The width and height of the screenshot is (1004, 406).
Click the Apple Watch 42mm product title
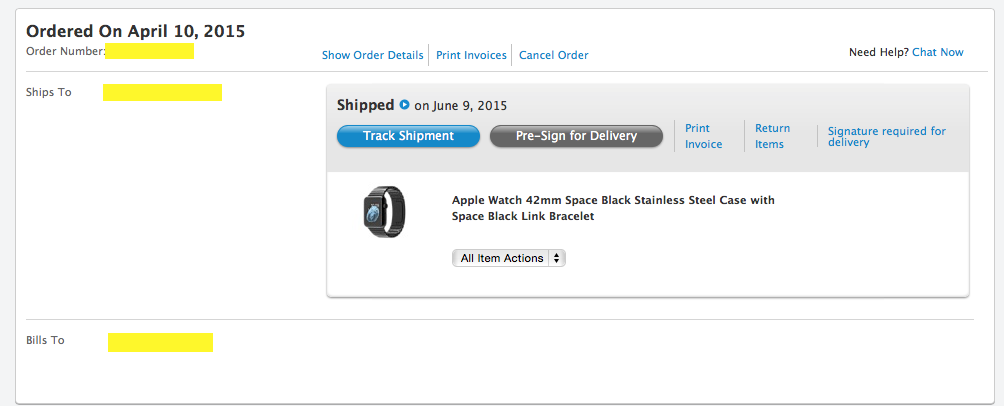613,208
